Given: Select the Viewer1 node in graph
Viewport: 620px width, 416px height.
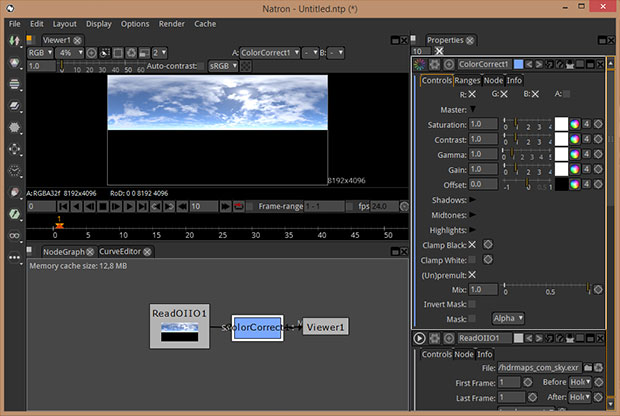Looking at the screenshot, I should tap(326, 327).
